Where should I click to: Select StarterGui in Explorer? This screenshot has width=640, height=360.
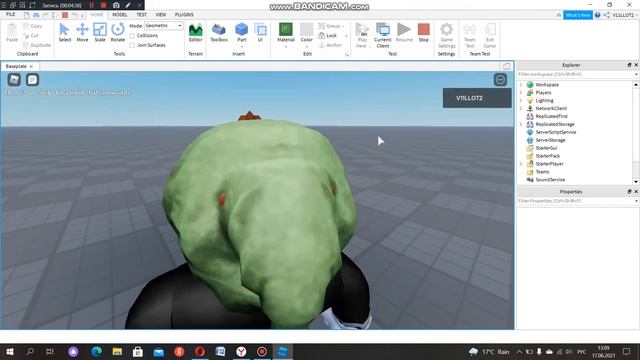tap(546, 148)
